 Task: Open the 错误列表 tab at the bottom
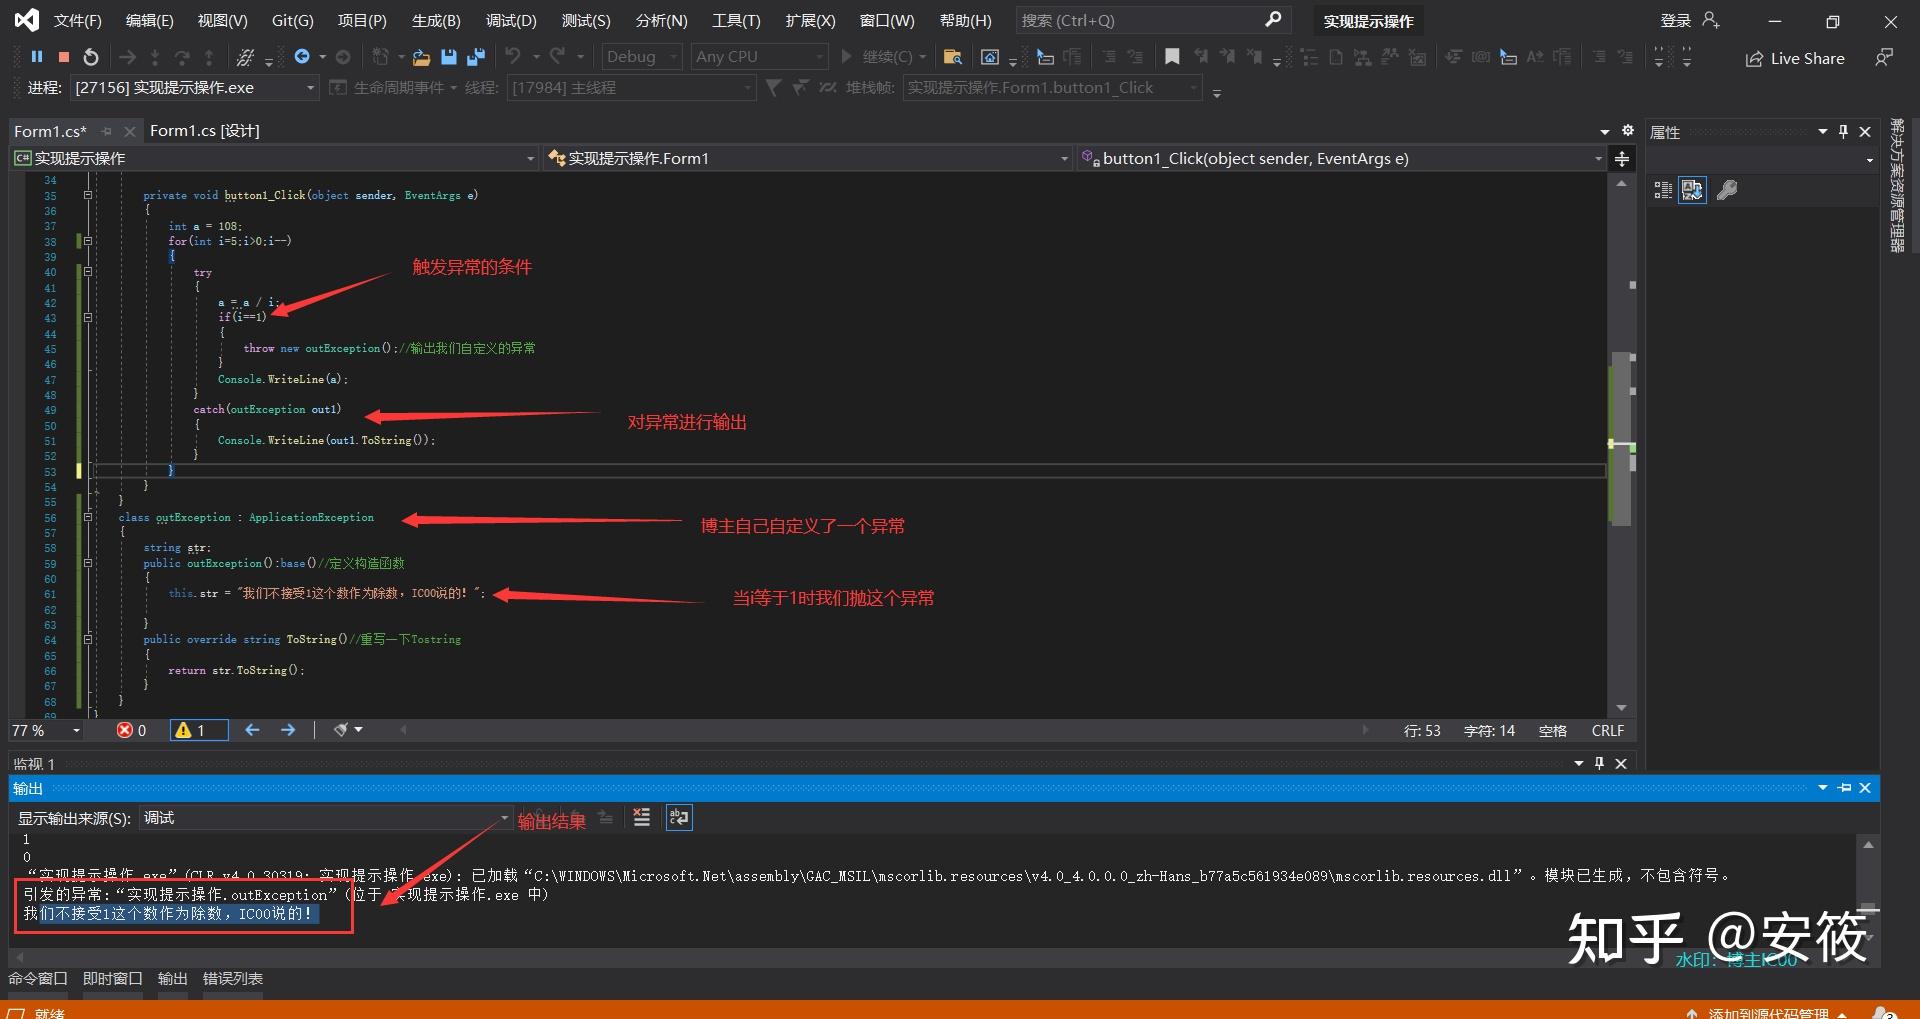232,979
